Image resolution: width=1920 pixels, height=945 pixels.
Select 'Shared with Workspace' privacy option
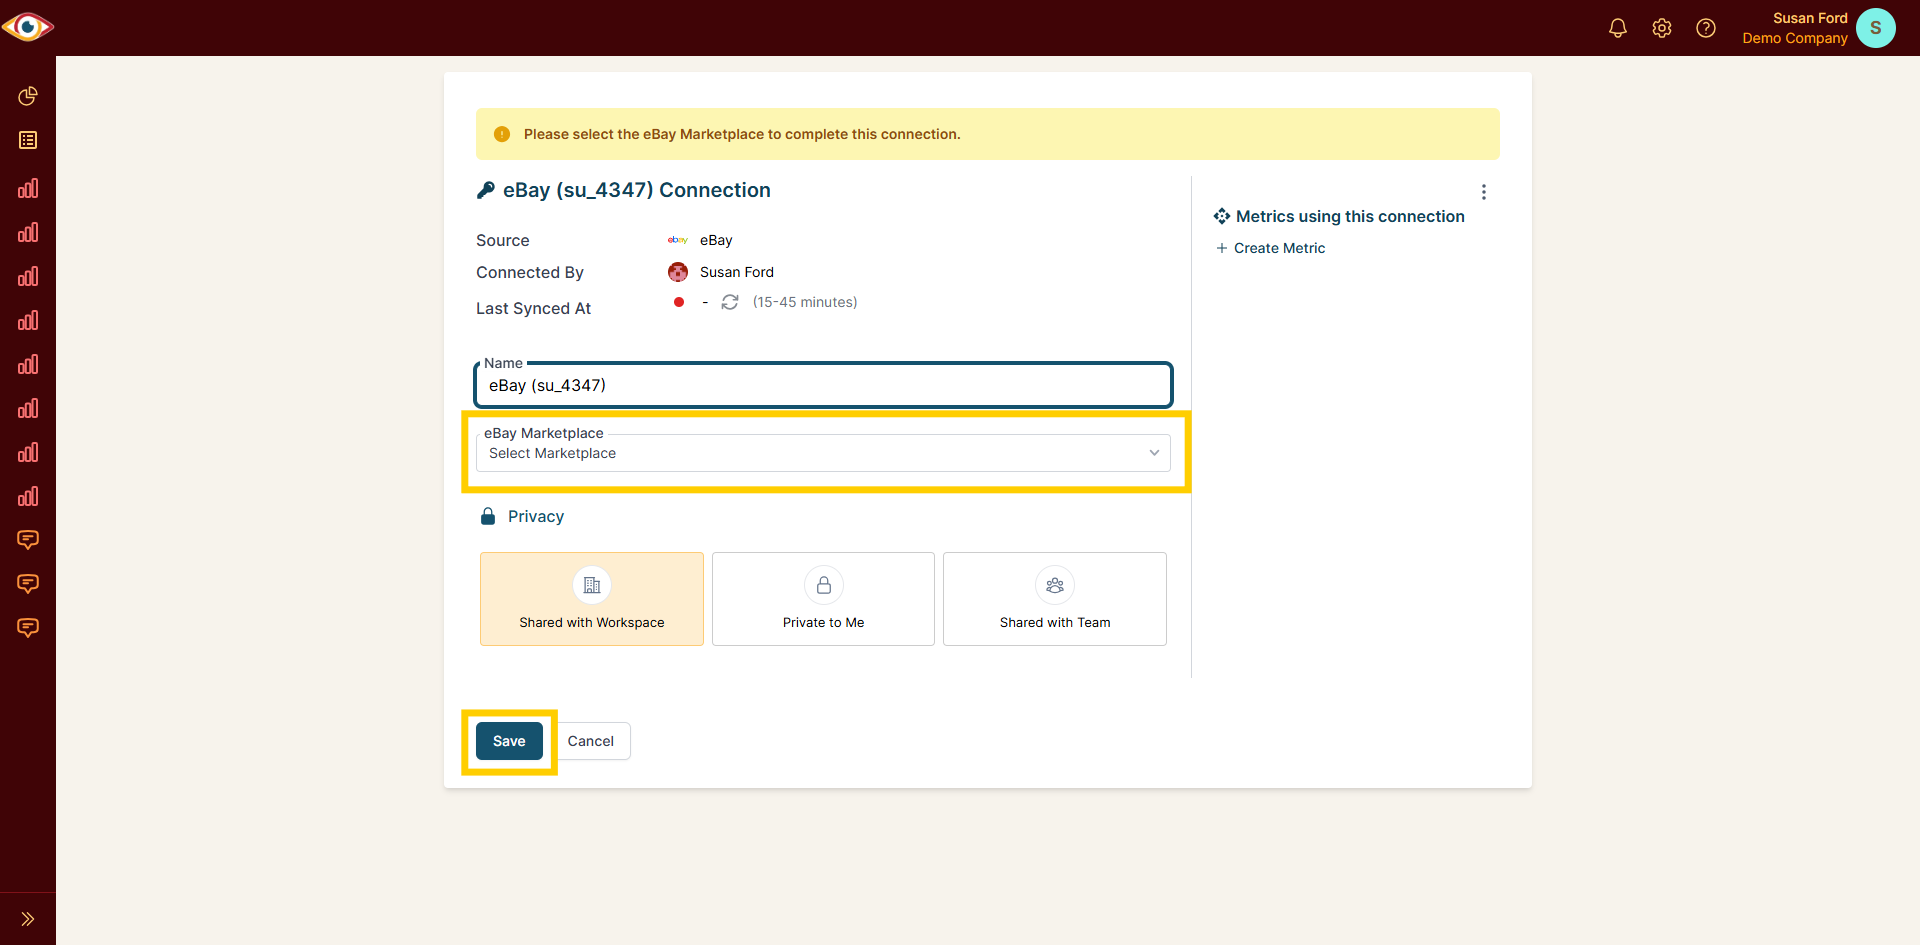(592, 599)
